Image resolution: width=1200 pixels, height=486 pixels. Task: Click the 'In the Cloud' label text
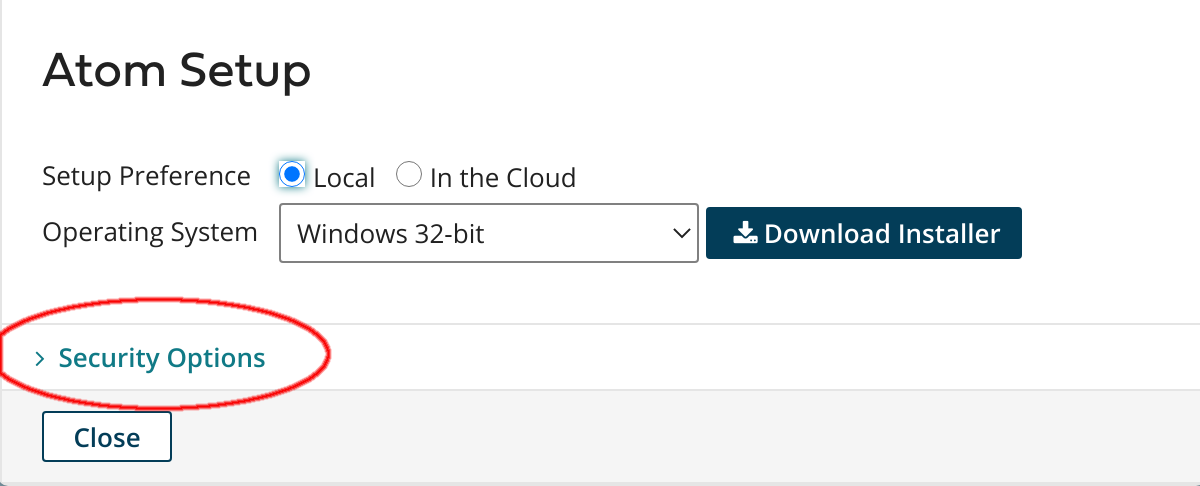[x=503, y=178]
